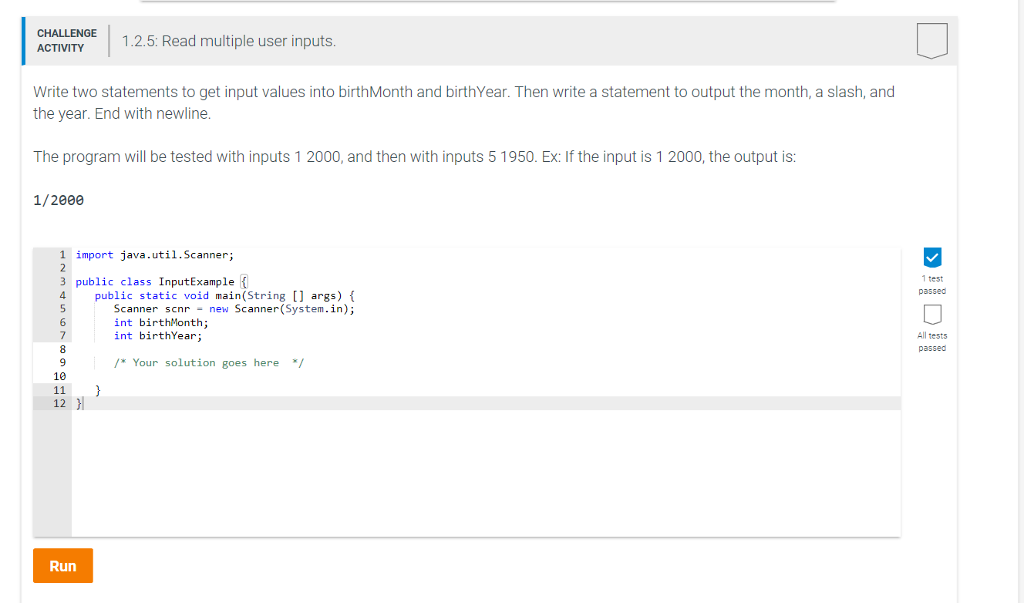Click line number 9 in the gutter
This screenshot has width=1024, height=603.
pos(62,362)
